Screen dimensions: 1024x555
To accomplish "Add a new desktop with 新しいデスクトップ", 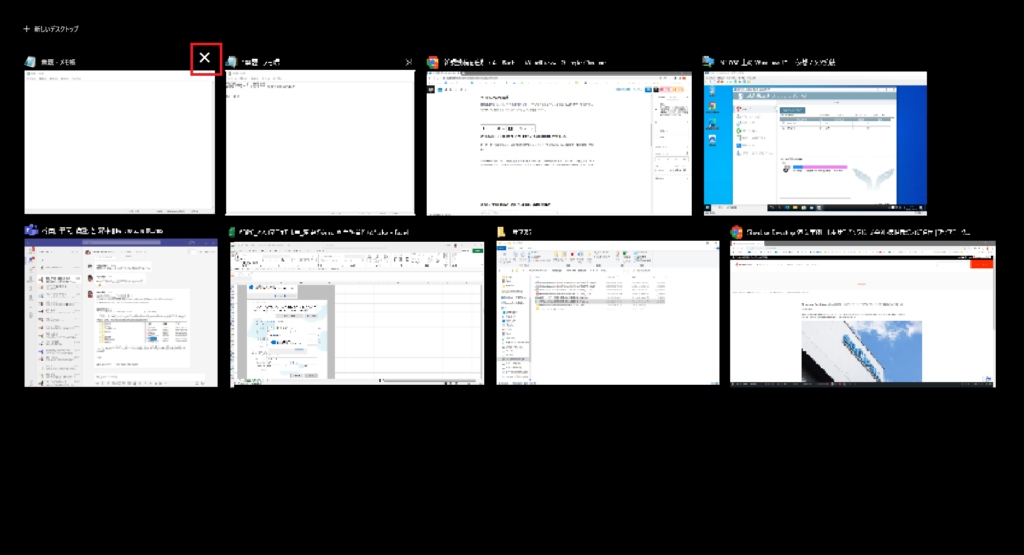I will point(51,29).
